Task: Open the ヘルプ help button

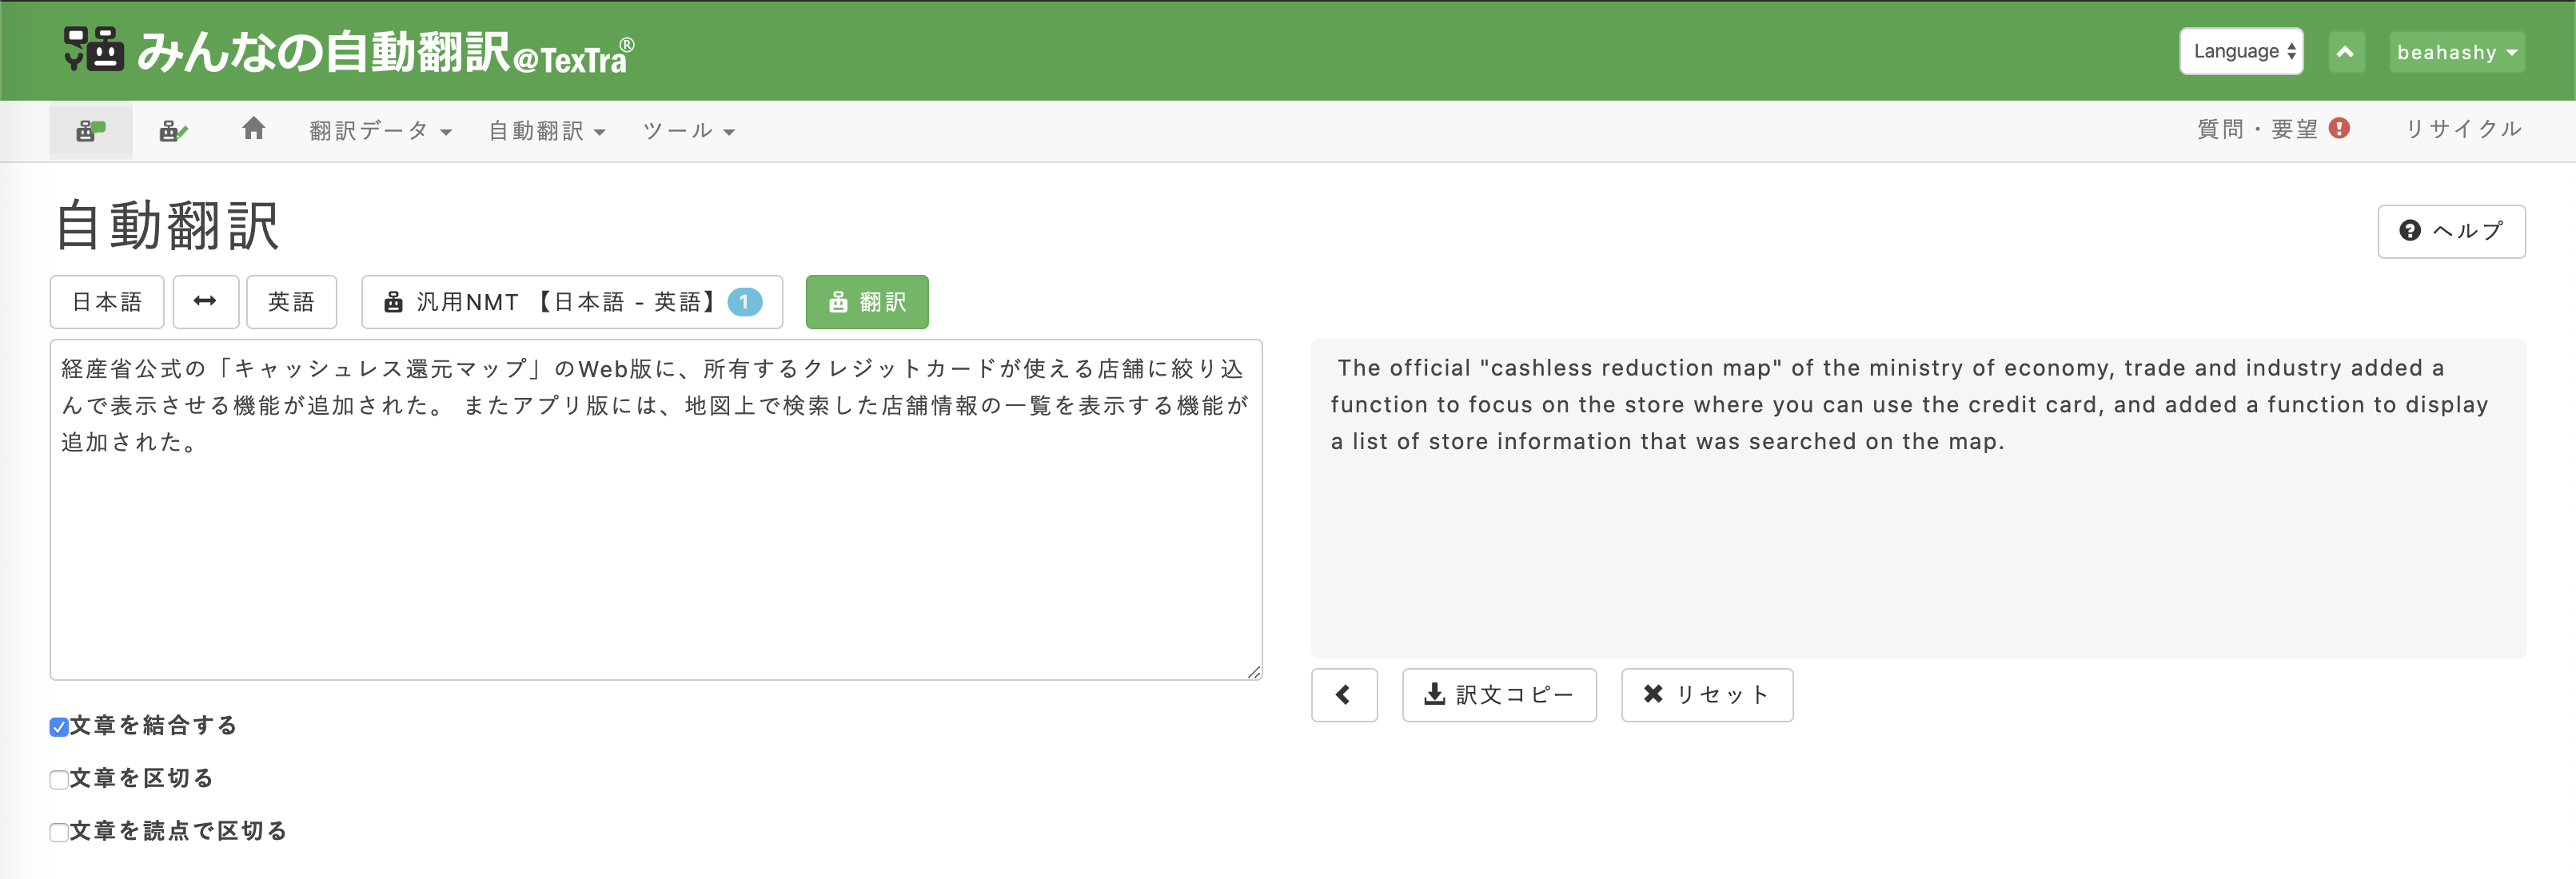Action: [x=2450, y=232]
